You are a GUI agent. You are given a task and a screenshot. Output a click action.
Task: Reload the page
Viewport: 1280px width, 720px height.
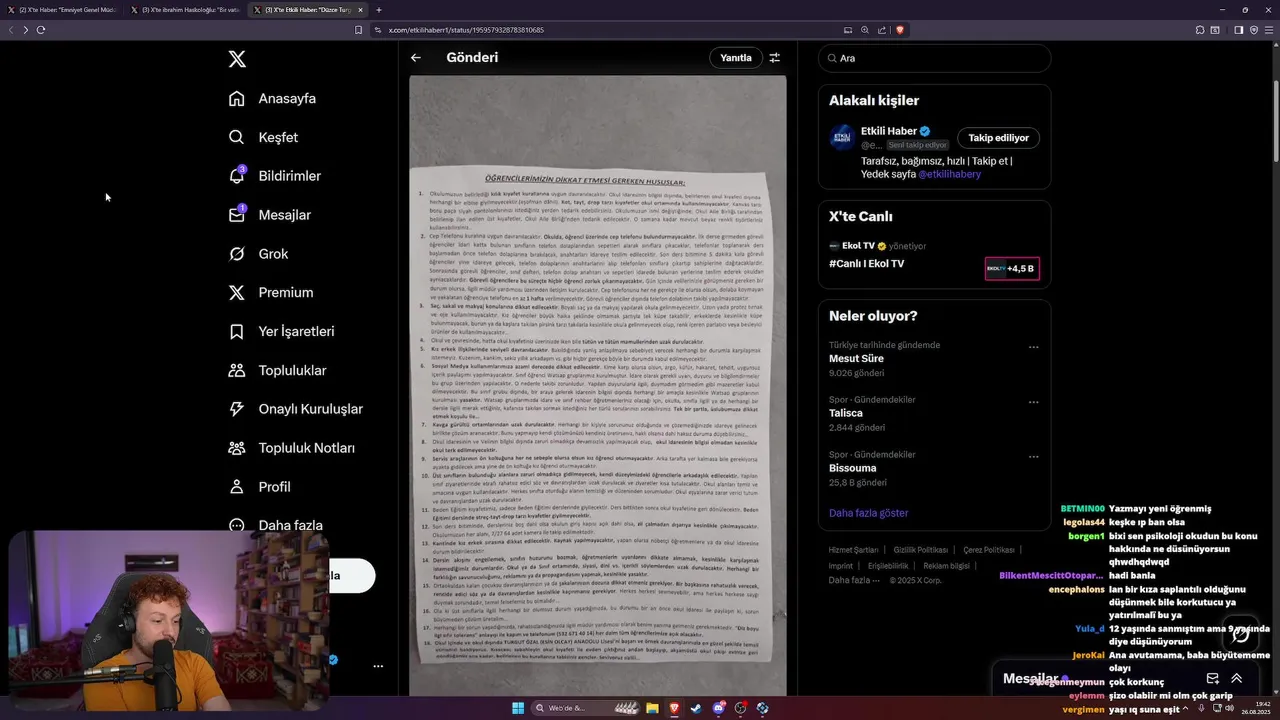(x=41, y=30)
